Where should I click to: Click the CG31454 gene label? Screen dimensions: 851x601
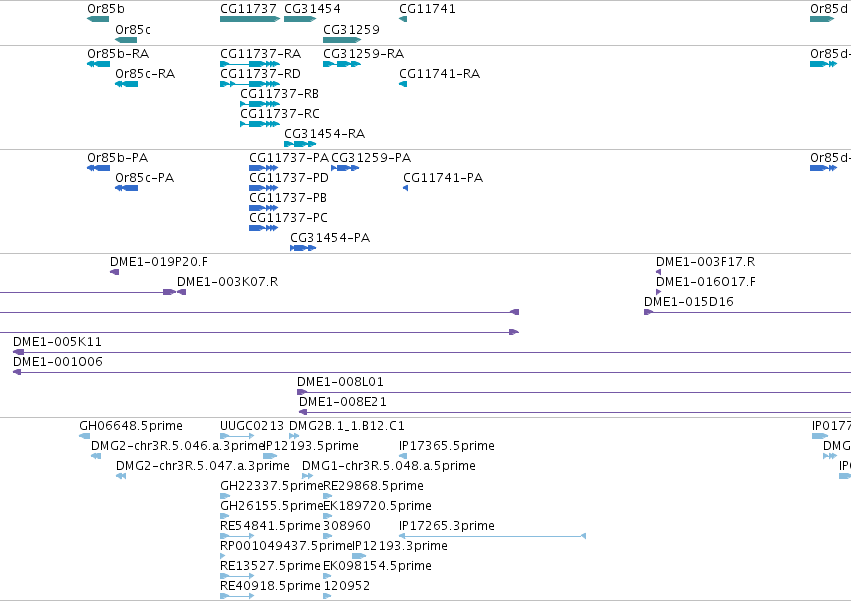[x=313, y=9]
